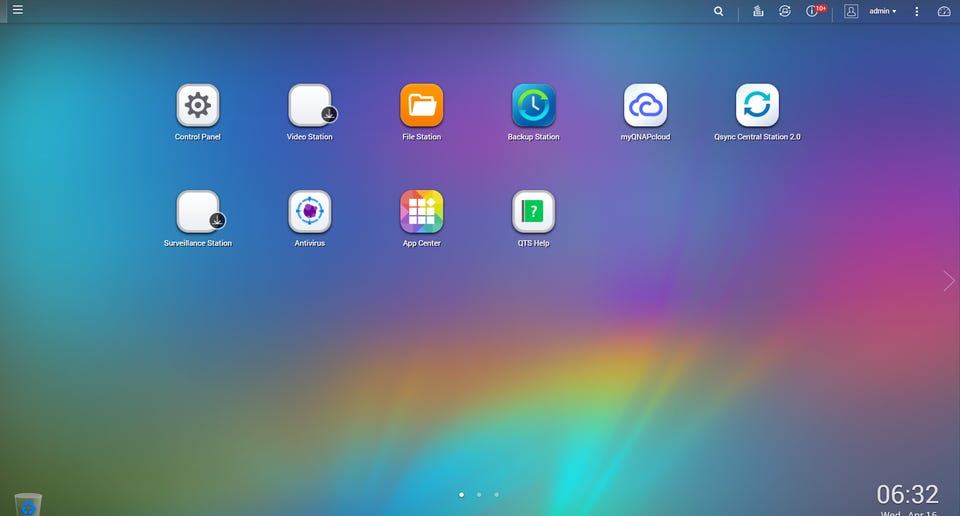
Task: Open external devices icon in top bar
Action: coord(785,11)
